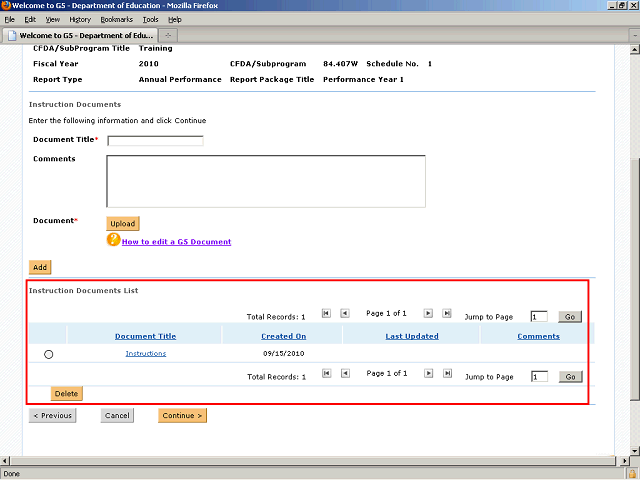Screen dimensions: 640x480
Task: Click the Upload button
Action: [123, 224]
